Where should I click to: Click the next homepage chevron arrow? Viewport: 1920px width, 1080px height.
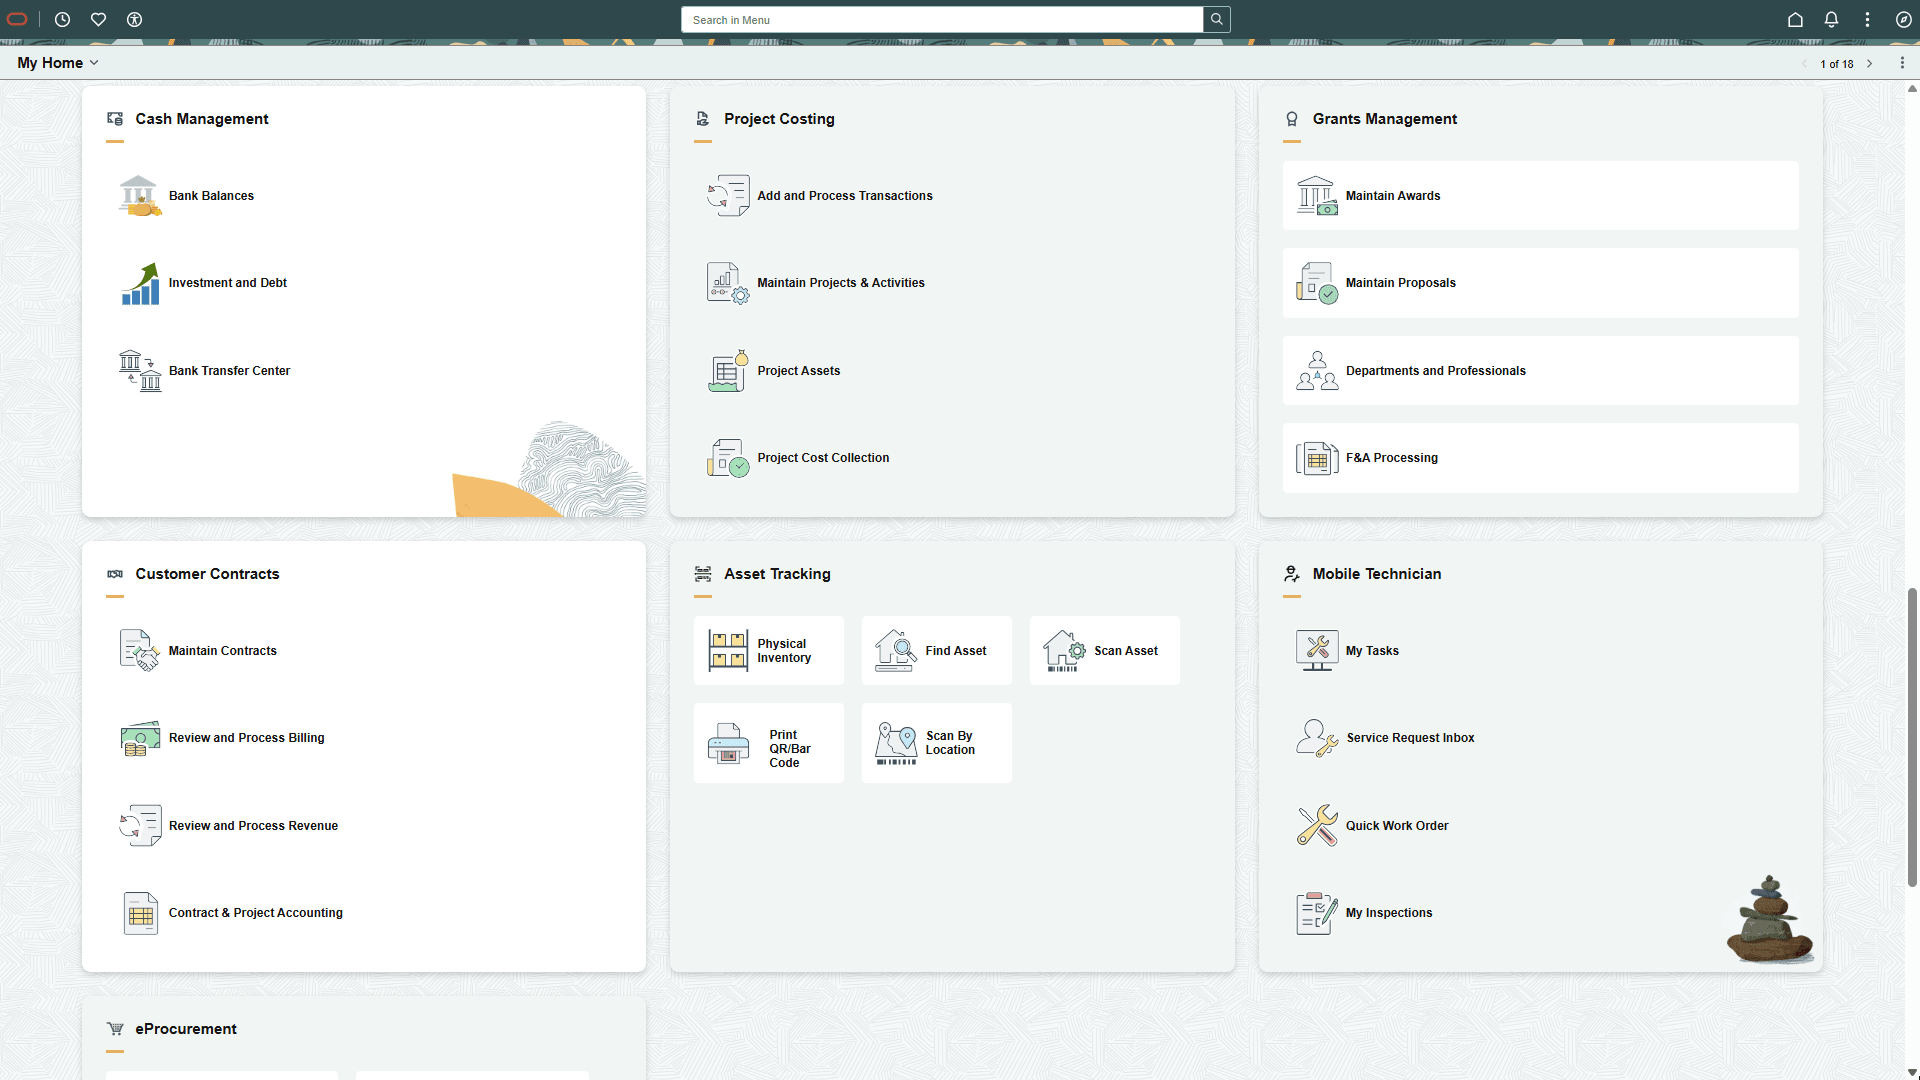[x=1870, y=63]
